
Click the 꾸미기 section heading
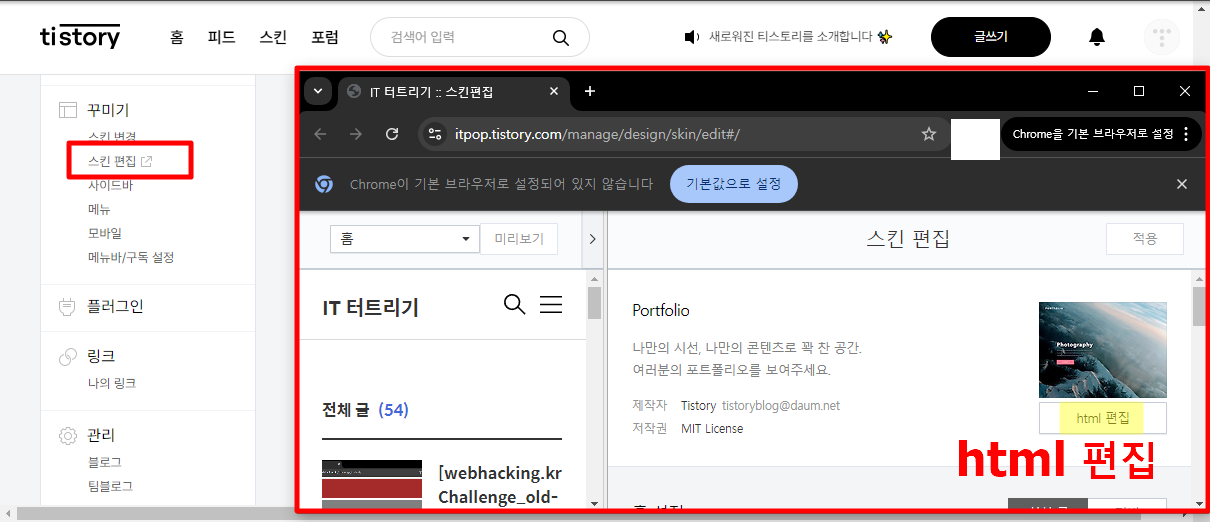pos(108,110)
